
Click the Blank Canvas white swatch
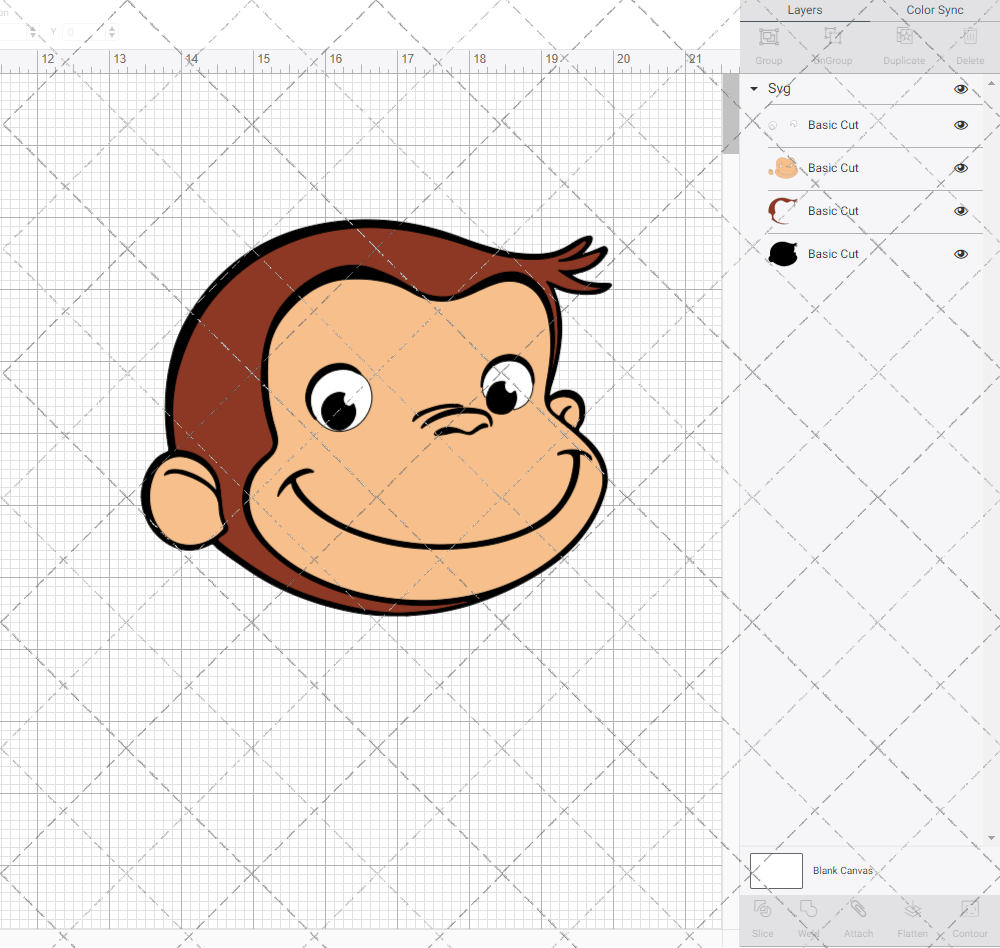pyautogui.click(x=776, y=871)
